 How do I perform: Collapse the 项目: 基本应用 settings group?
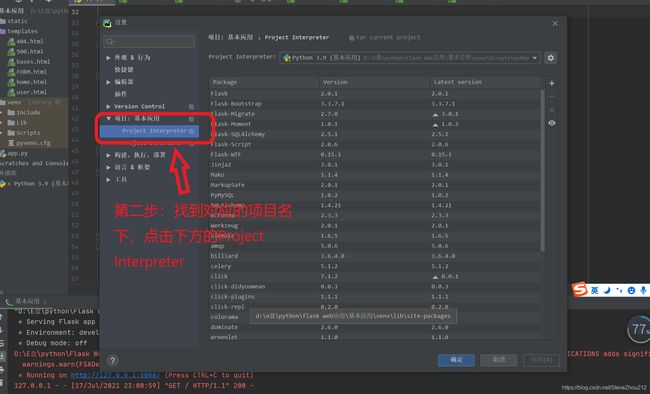(108, 119)
